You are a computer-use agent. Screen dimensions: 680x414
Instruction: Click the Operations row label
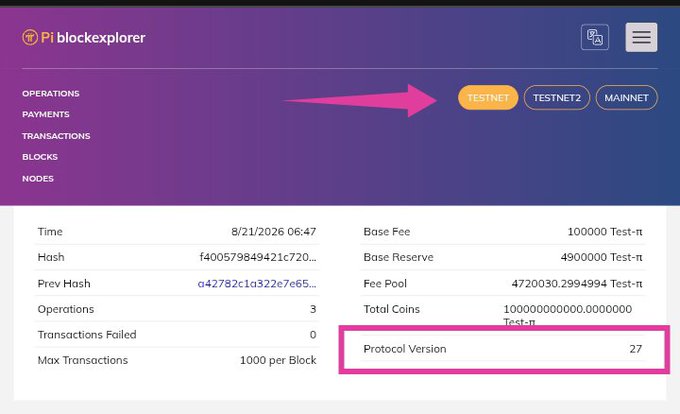tap(65, 309)
